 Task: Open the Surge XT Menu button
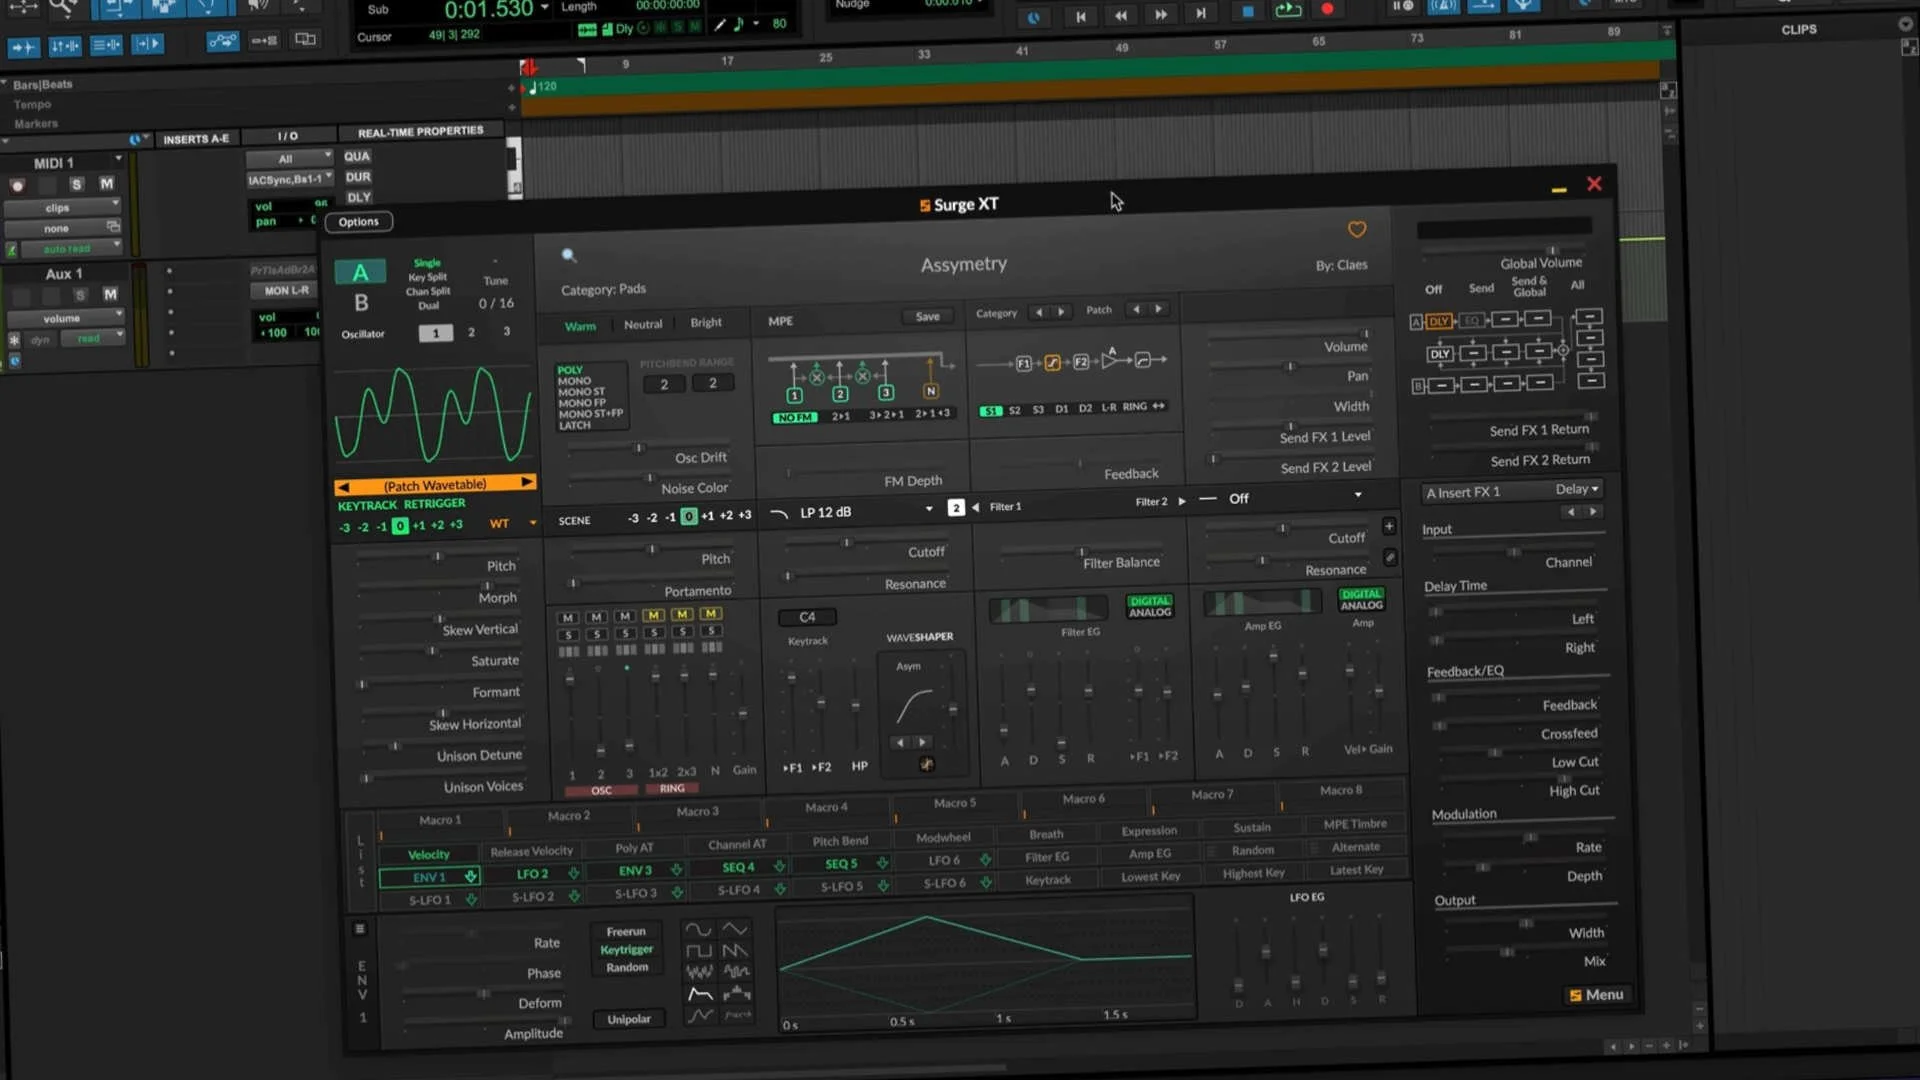pos(1596,995)
